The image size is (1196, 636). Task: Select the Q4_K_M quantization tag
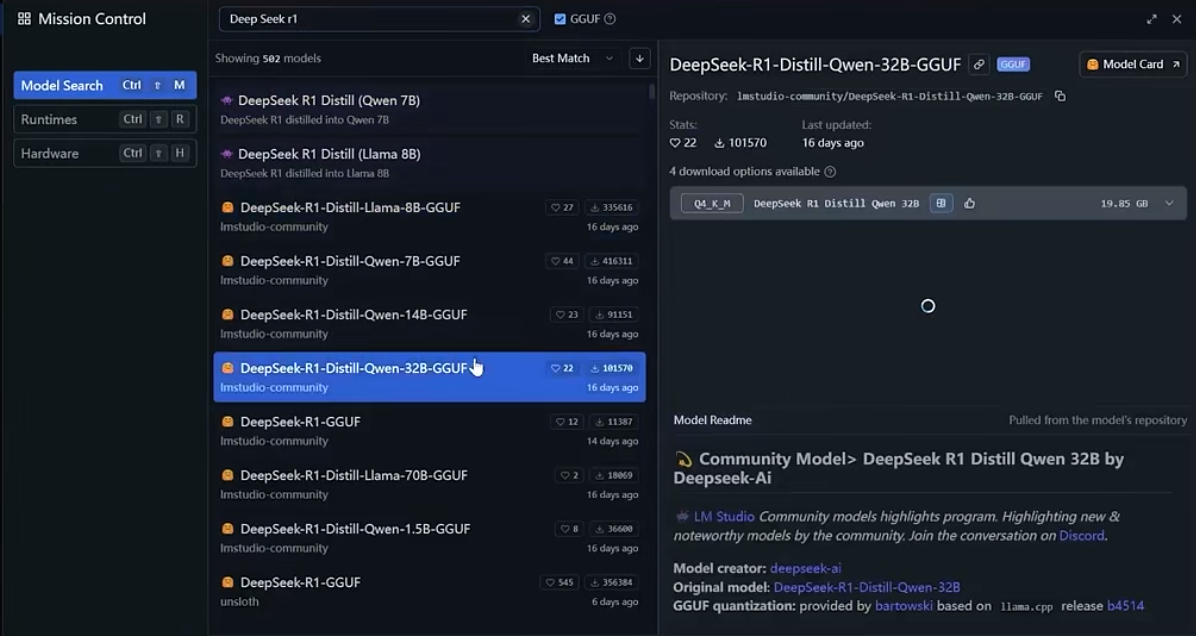coord(712,203)
